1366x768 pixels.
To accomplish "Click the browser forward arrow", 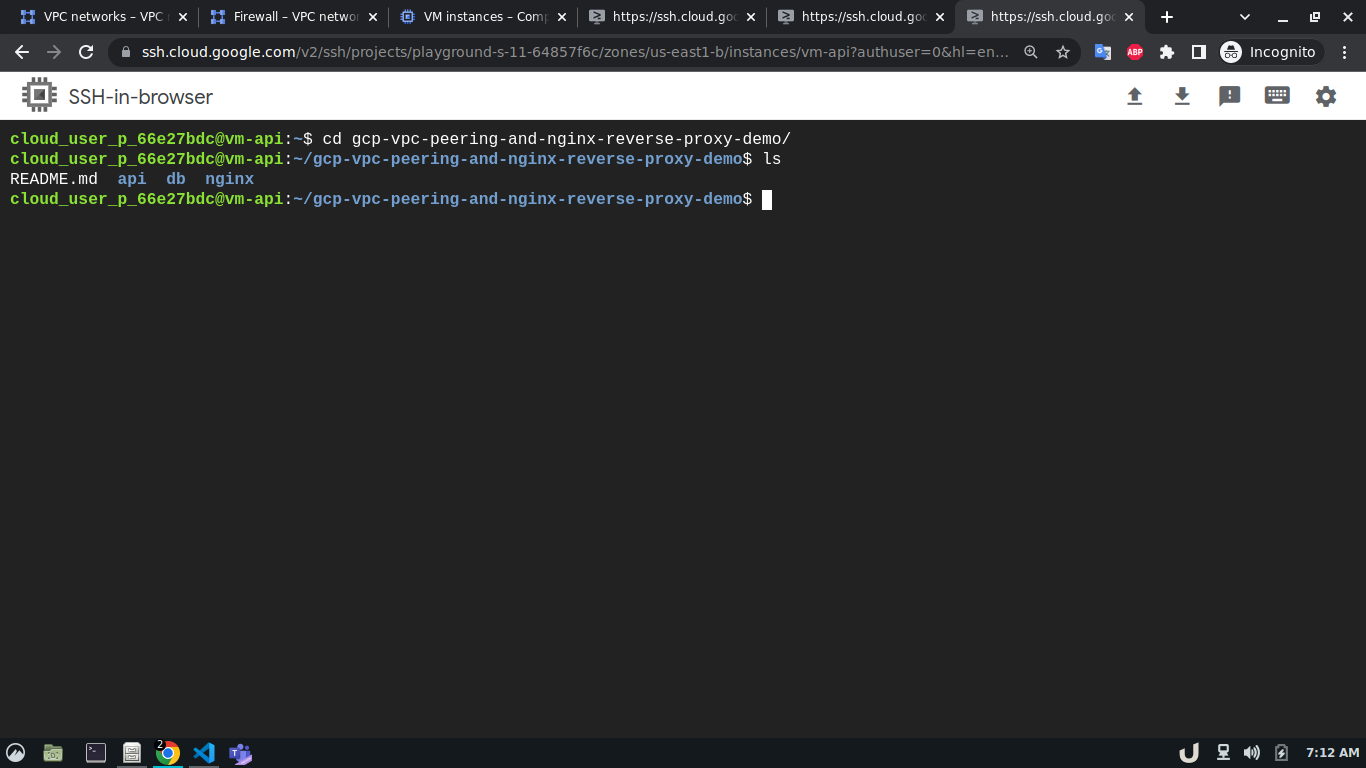I will pyautogui.click(x=54, y=52).
